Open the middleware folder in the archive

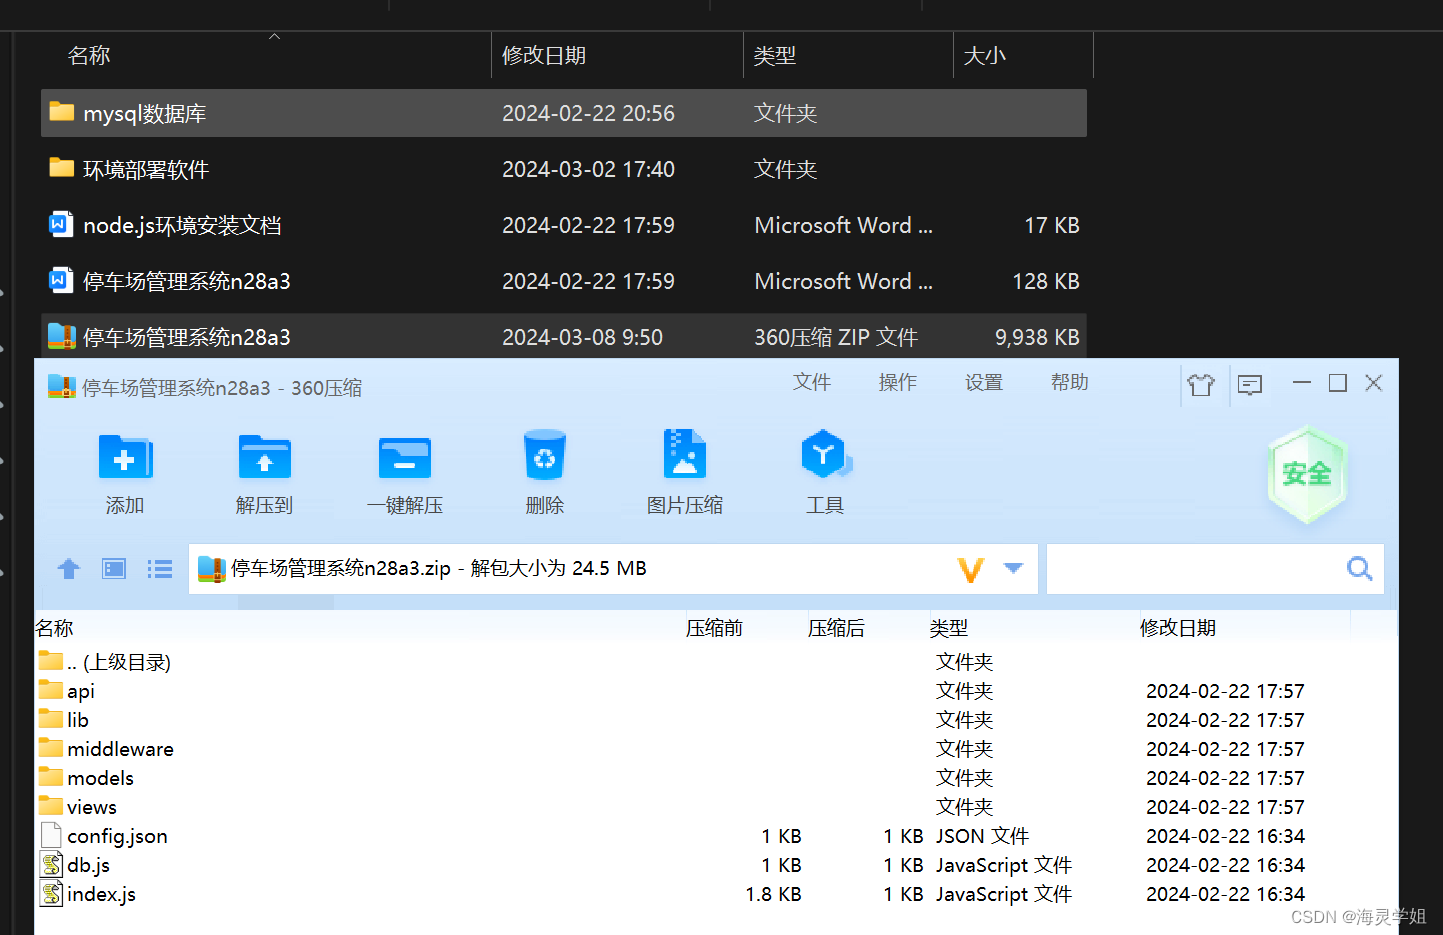tap(119, 748)
